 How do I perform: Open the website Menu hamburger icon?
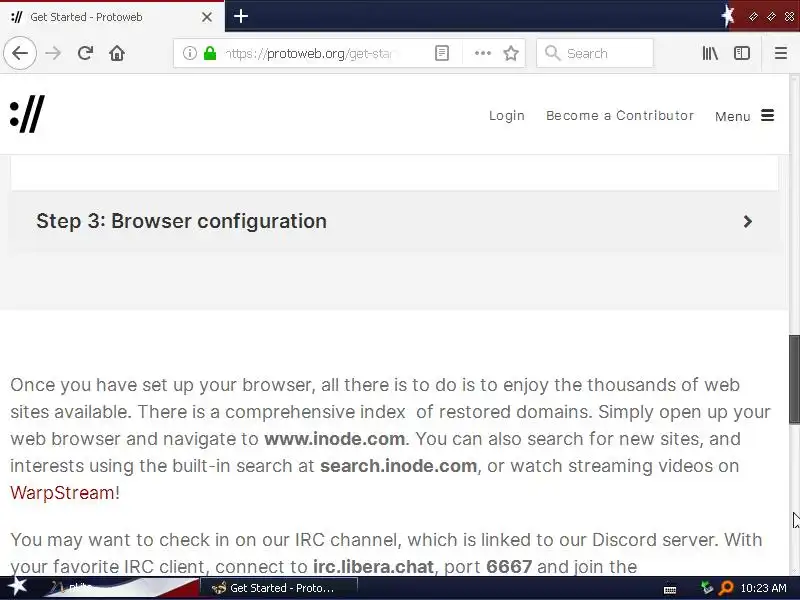pyautogui.click(x=767, y=115)
